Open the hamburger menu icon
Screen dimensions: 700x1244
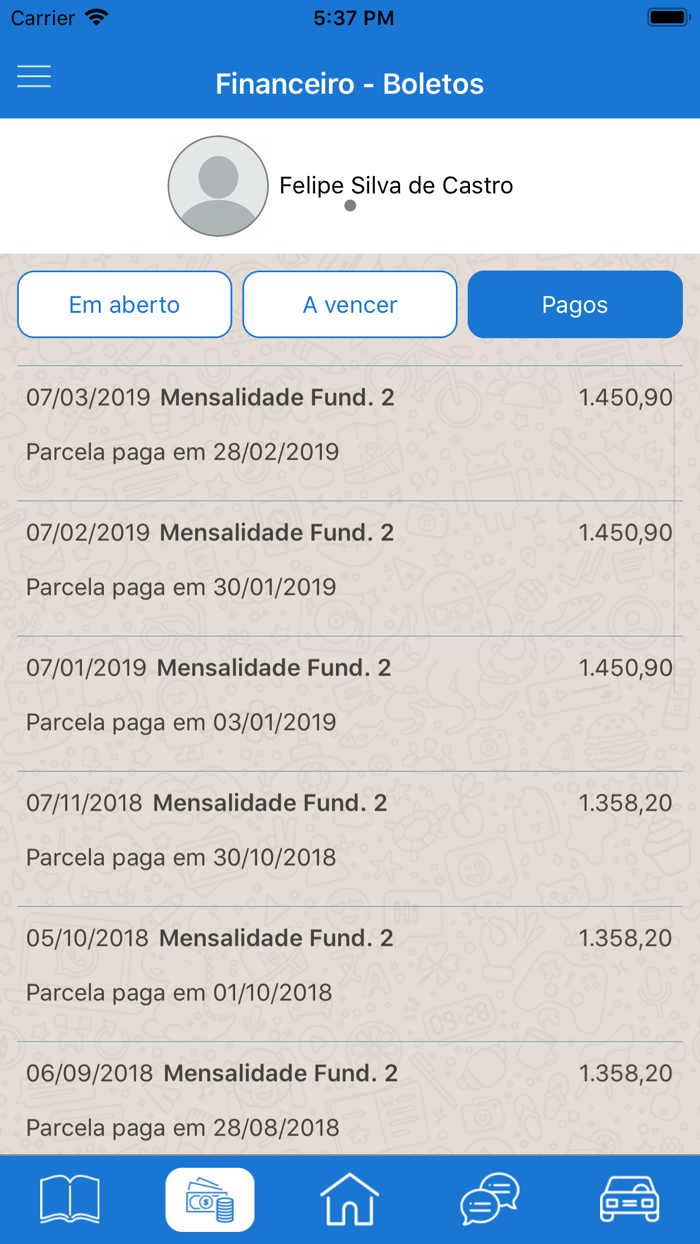point(34,75)
